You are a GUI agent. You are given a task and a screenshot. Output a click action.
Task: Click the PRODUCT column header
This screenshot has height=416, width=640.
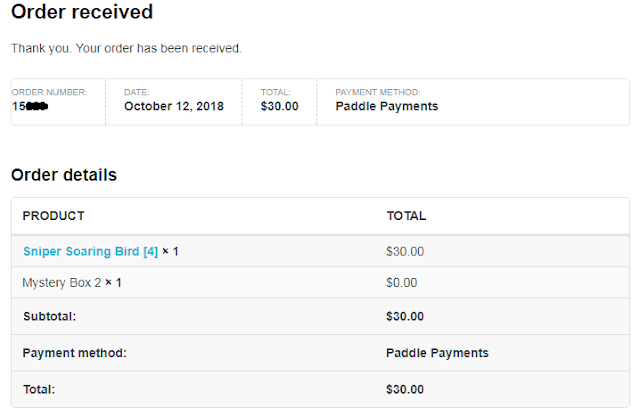coord(53,216)
